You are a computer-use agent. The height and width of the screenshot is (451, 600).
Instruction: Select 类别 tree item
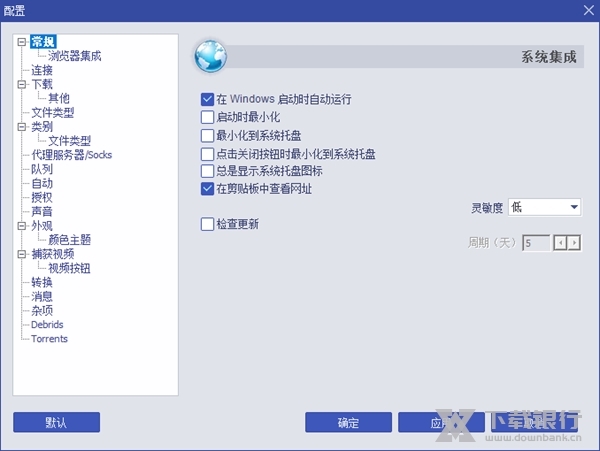(42, 127)
